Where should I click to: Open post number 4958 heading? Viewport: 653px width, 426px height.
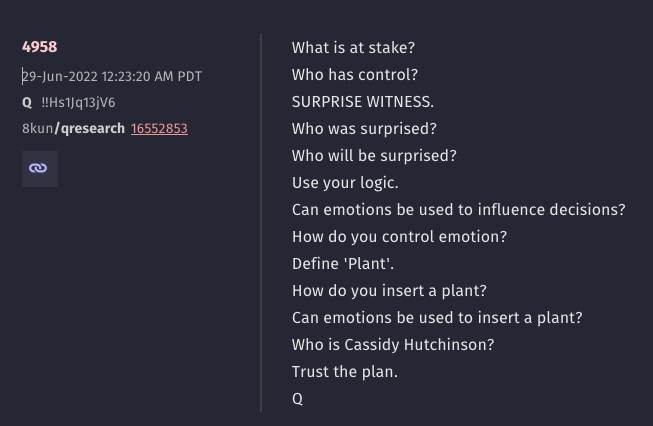(40, 47)
